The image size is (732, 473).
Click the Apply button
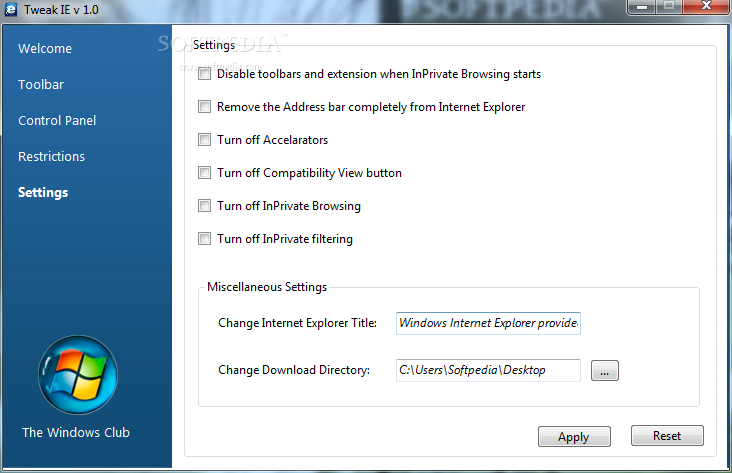point(574,437)
